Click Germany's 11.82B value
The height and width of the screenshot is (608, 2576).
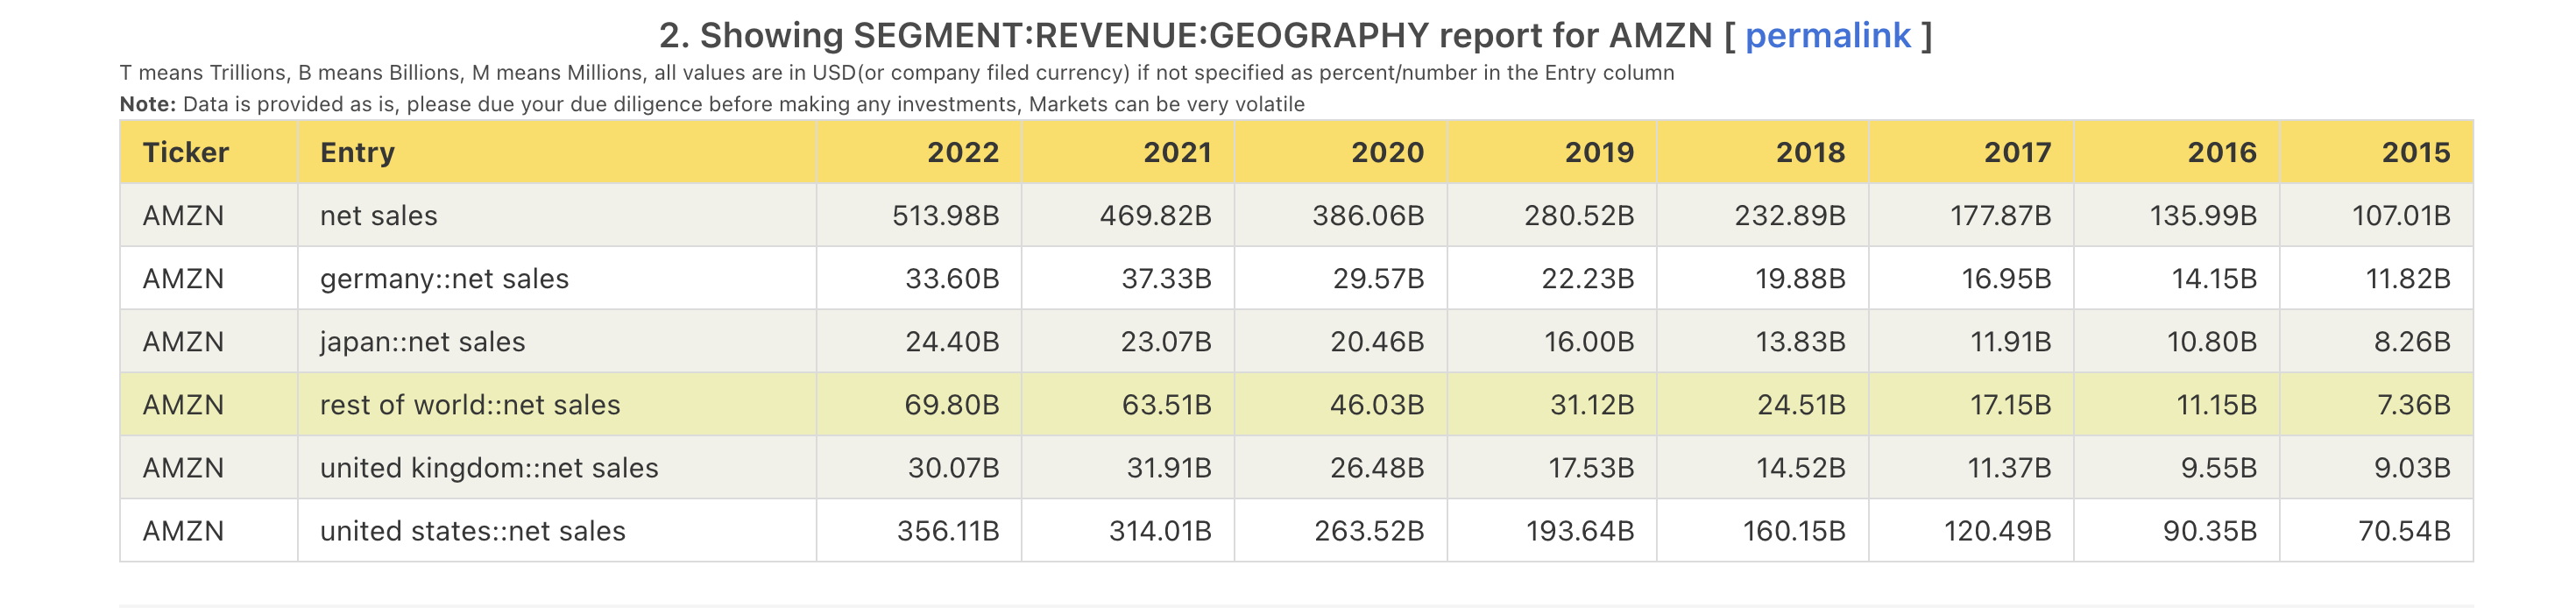coord(2408,278)
